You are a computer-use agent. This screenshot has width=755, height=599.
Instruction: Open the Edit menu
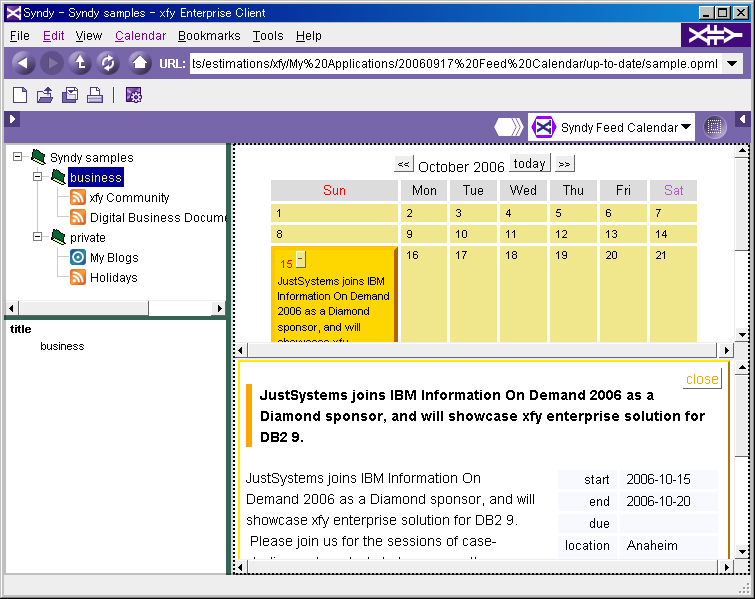pos(53,36)
